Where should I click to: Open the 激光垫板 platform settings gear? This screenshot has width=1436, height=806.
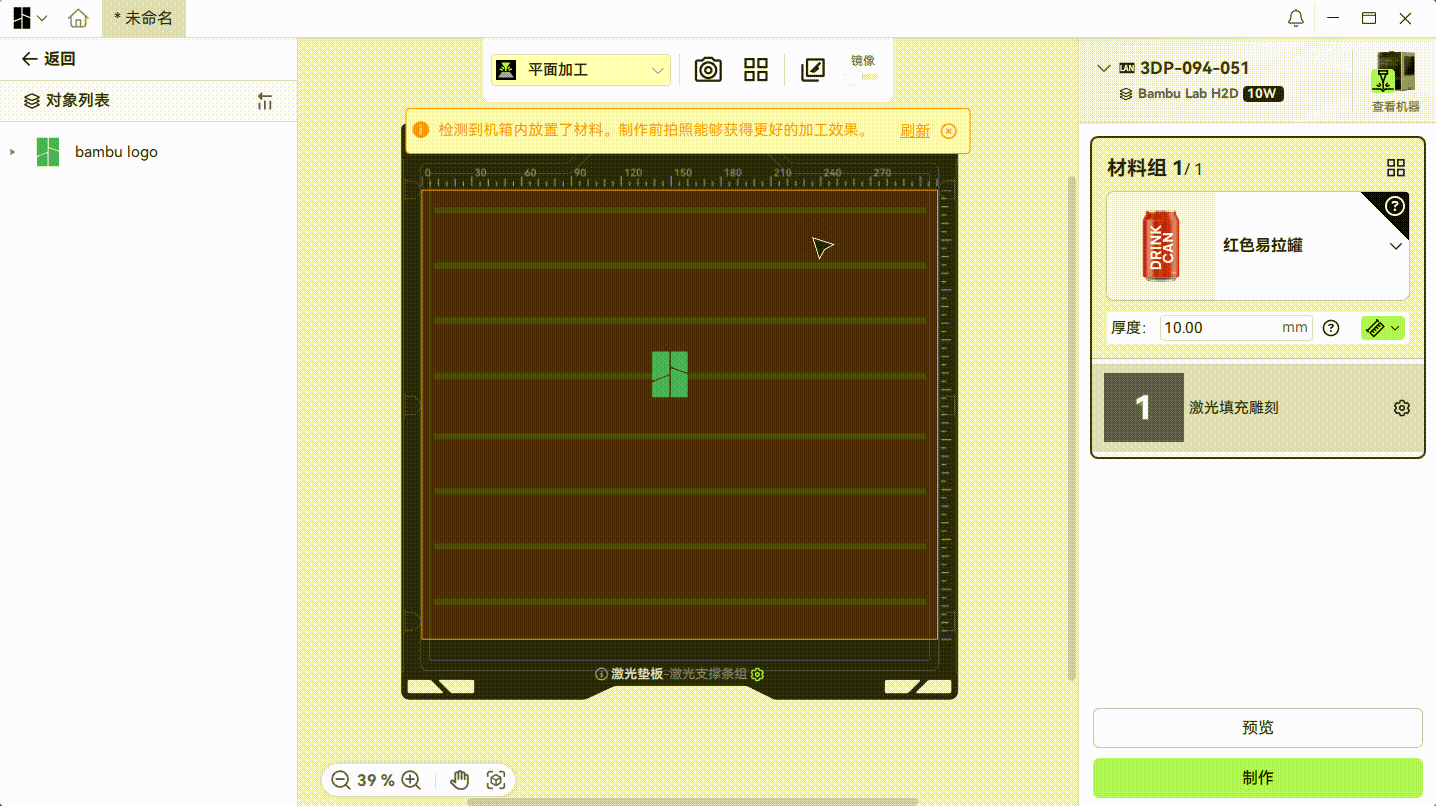758,674
